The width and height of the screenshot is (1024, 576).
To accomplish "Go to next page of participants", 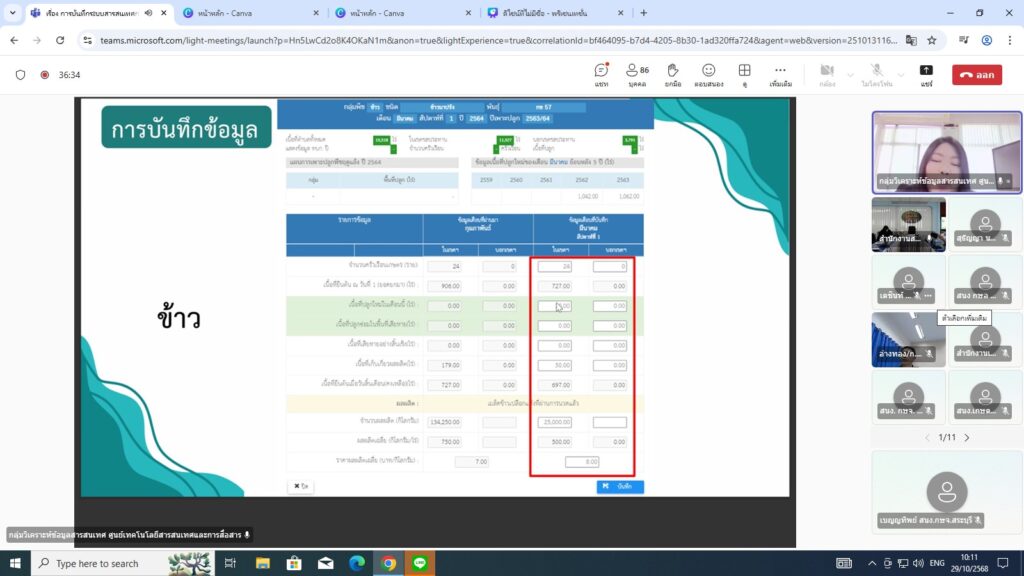I will pos(966,437).
